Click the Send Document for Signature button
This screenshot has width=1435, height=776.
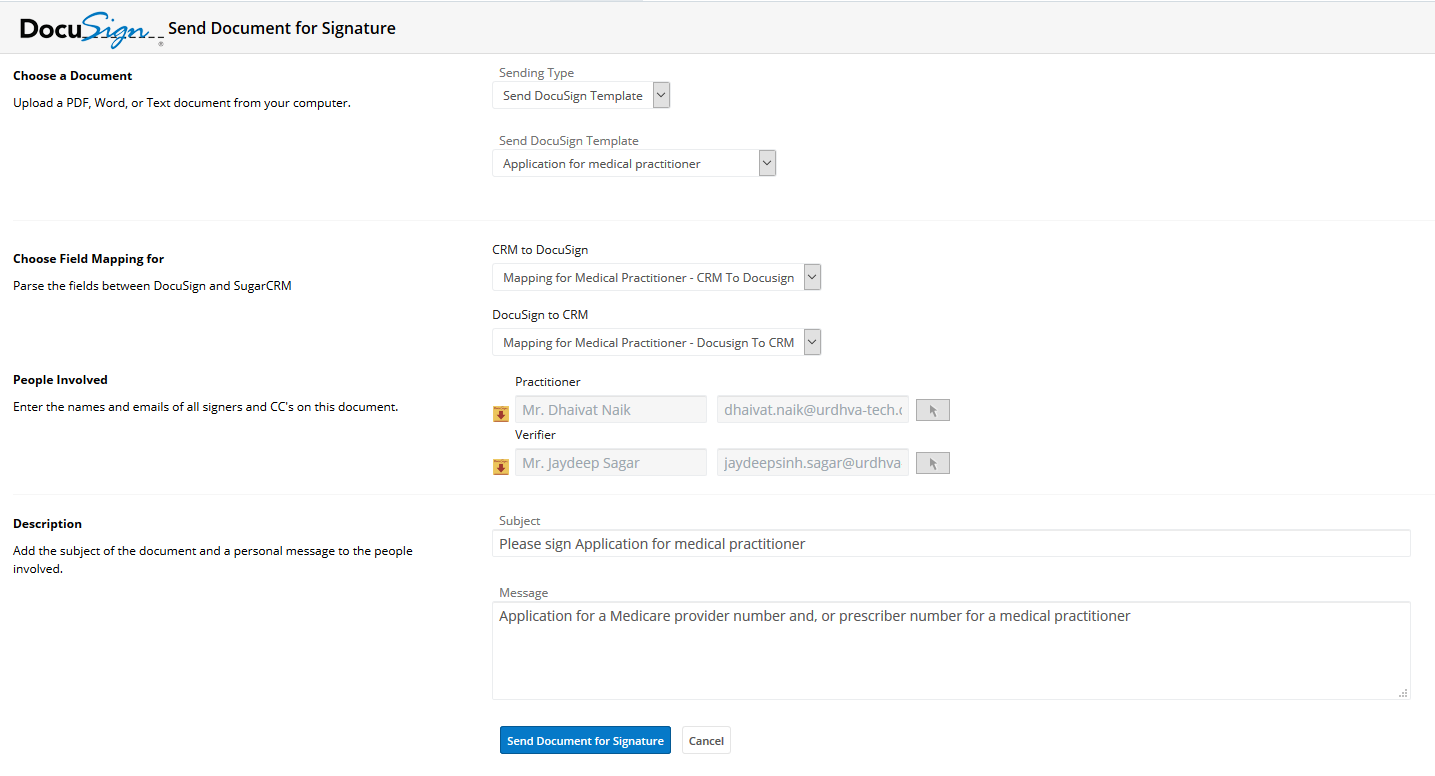click(585, 741)
